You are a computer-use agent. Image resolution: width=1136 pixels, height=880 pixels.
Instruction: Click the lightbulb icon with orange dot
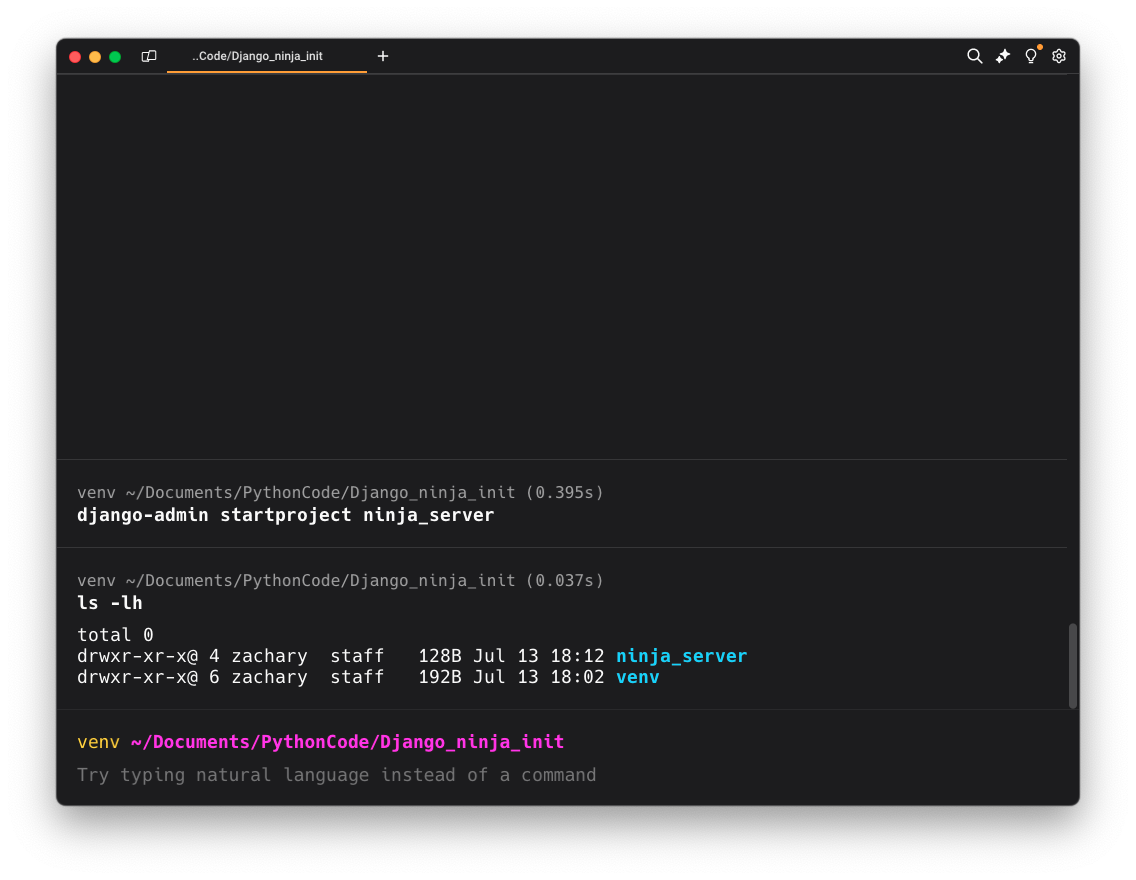coord(1031,56)
